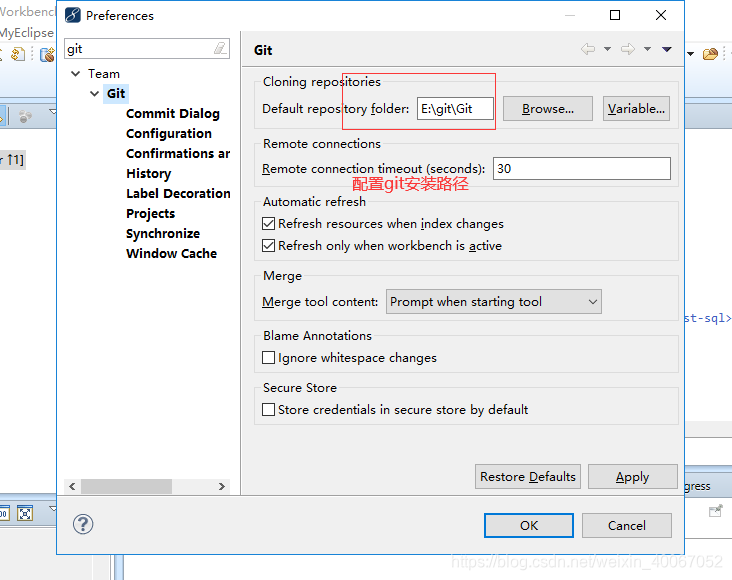Collapse the Git tree node
Screen dimensions: 732x580
pos(95,93)
